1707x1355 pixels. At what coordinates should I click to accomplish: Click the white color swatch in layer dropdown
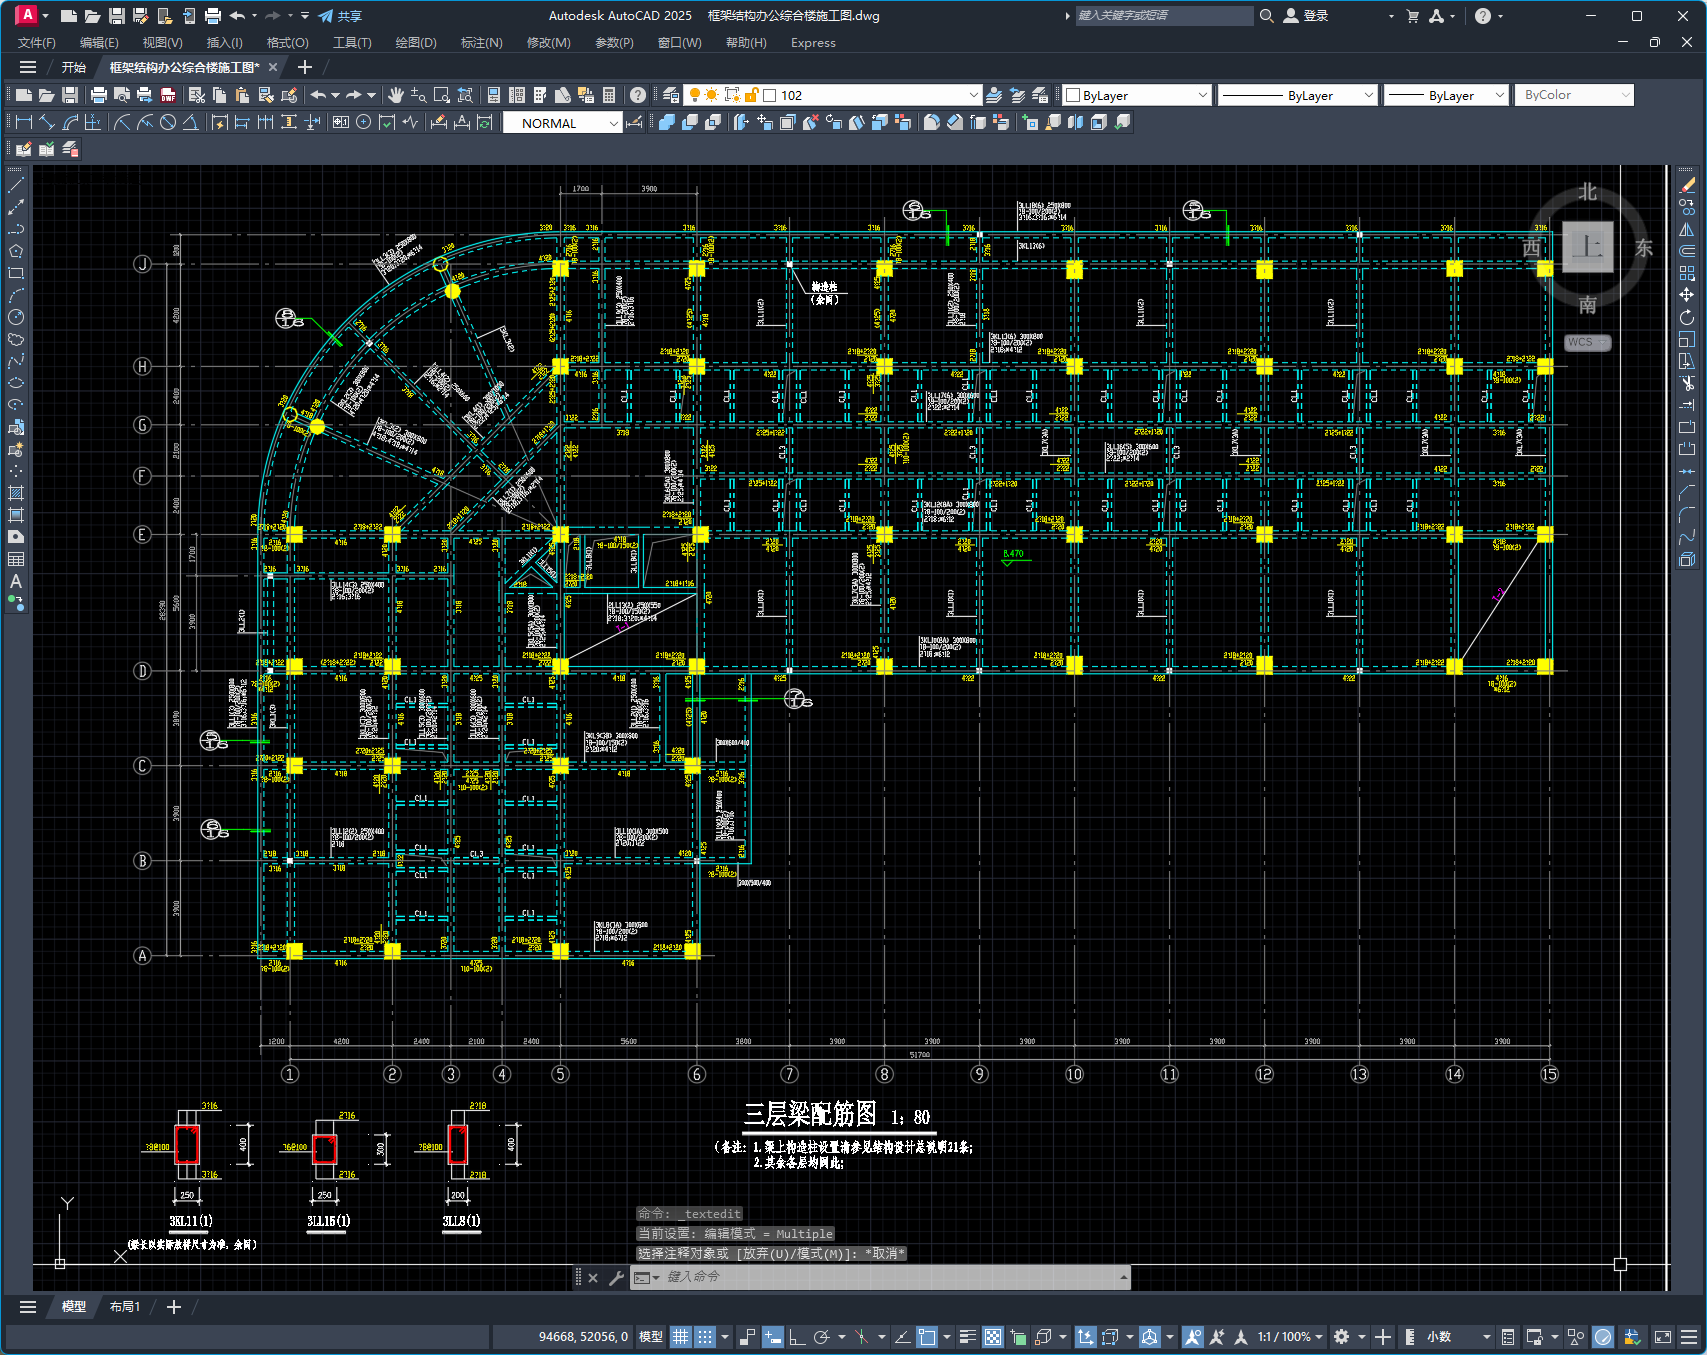pyautogui.click(x=770, y=95)
